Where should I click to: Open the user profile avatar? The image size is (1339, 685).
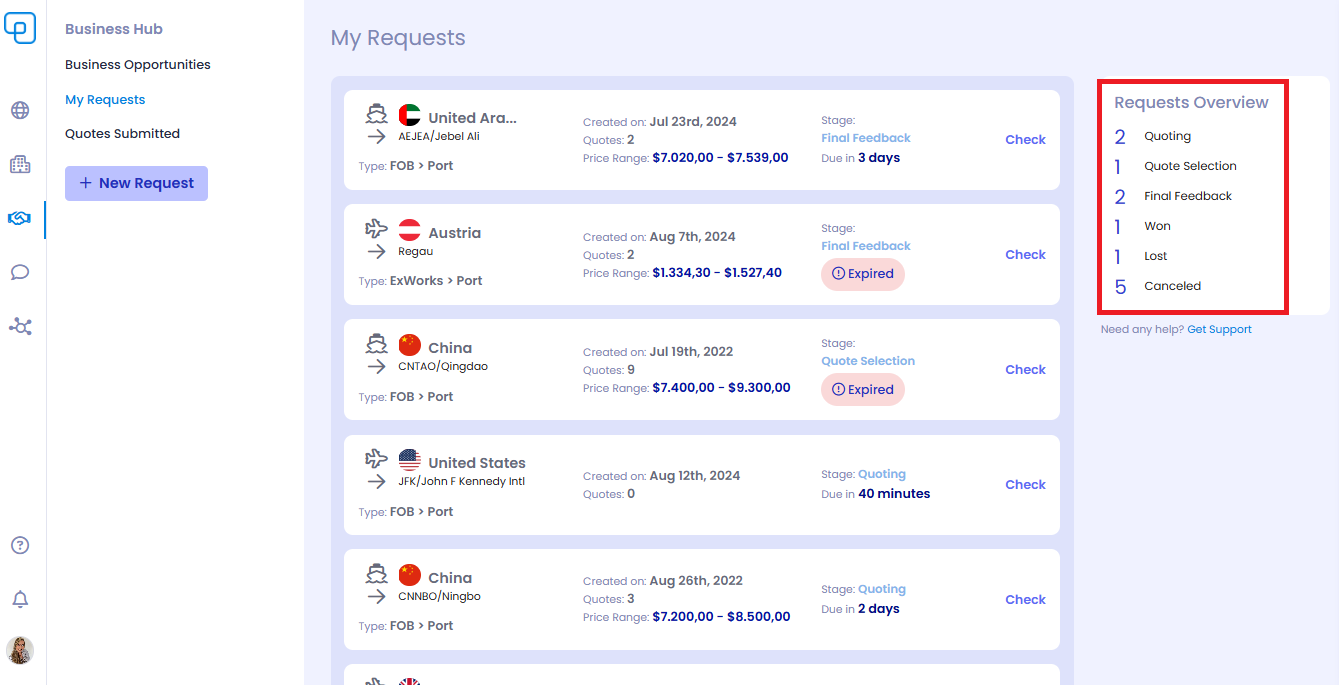[x=20, y=651]
